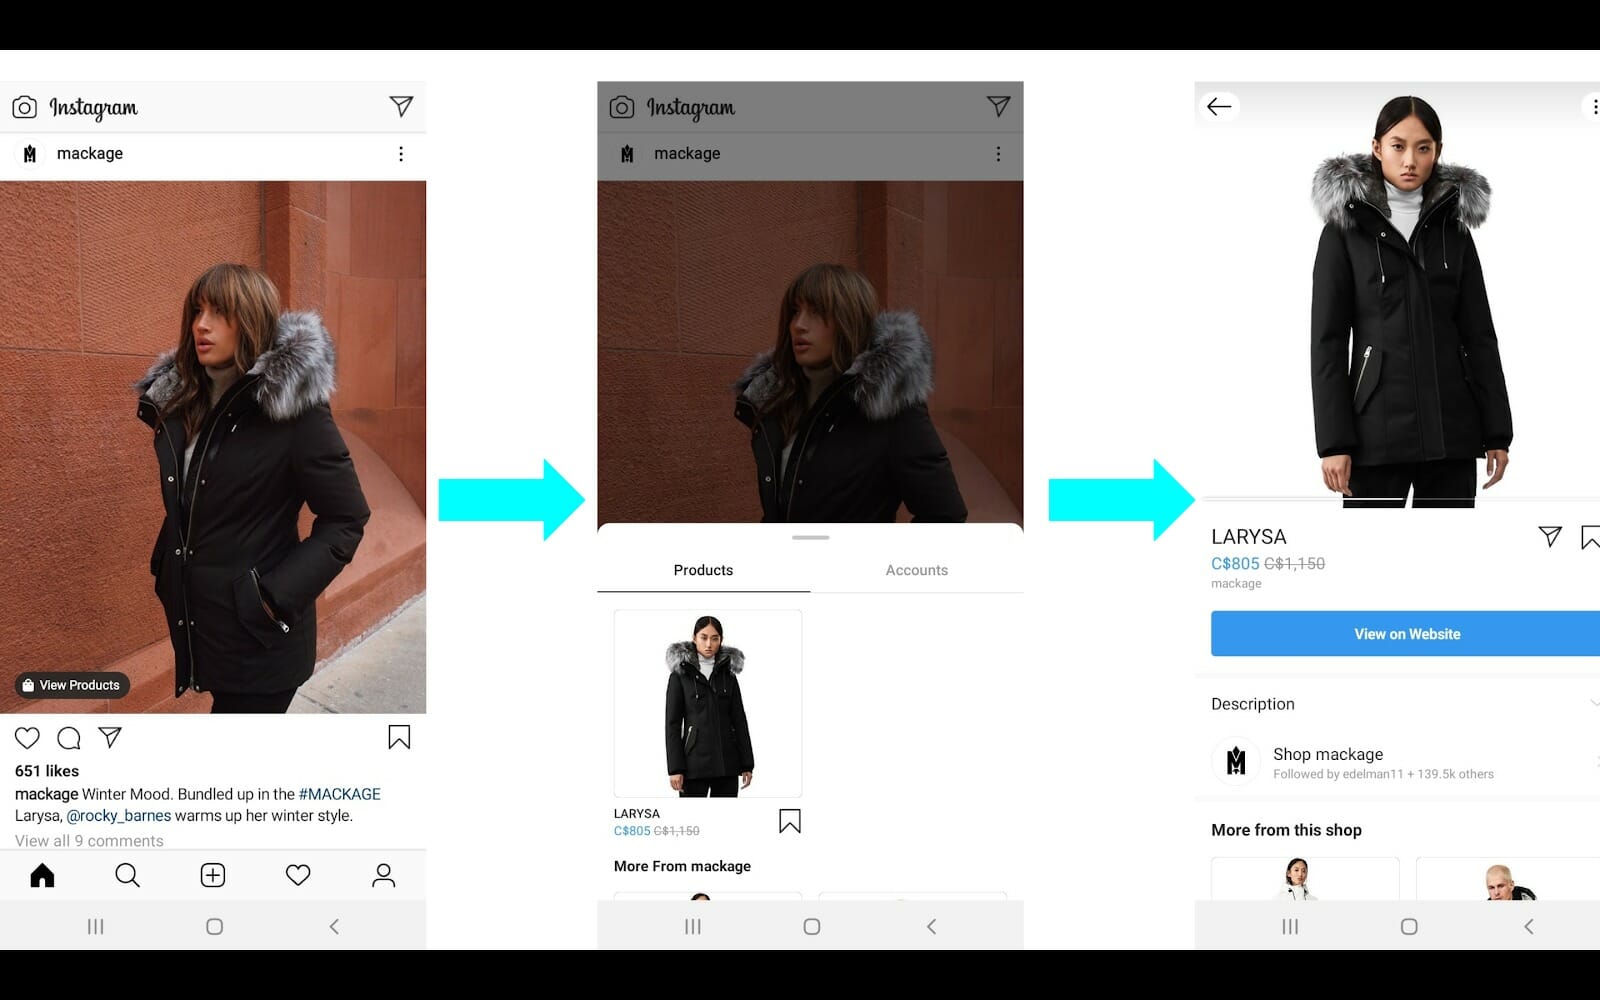Click the View on Website button
Viewport: 1600px width, 1000px height.
[1406, 634]
